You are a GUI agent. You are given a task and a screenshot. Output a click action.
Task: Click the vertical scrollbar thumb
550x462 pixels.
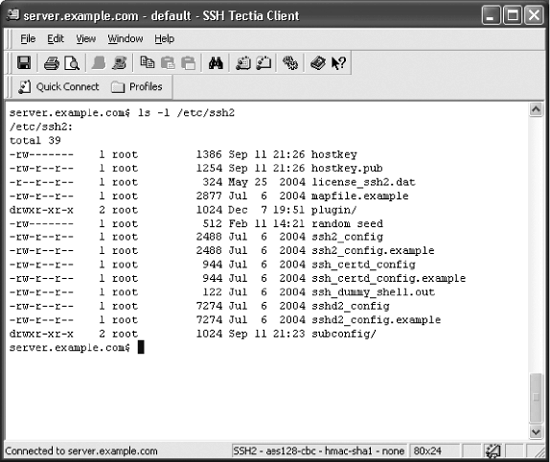(536, 398)
